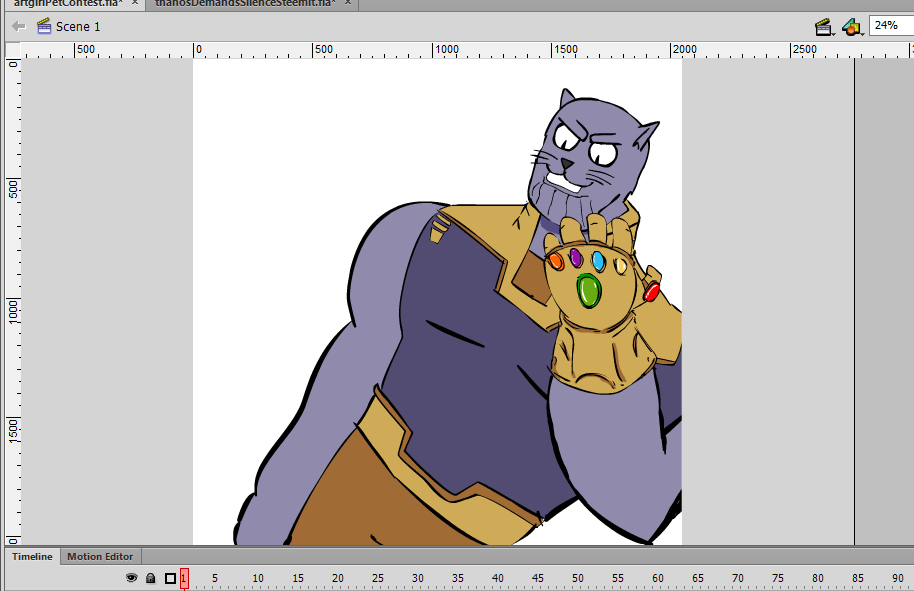This screenshot has width=914, height=591.
Task: Jump to frame 75 on the timeline
Action: (778, 578)
